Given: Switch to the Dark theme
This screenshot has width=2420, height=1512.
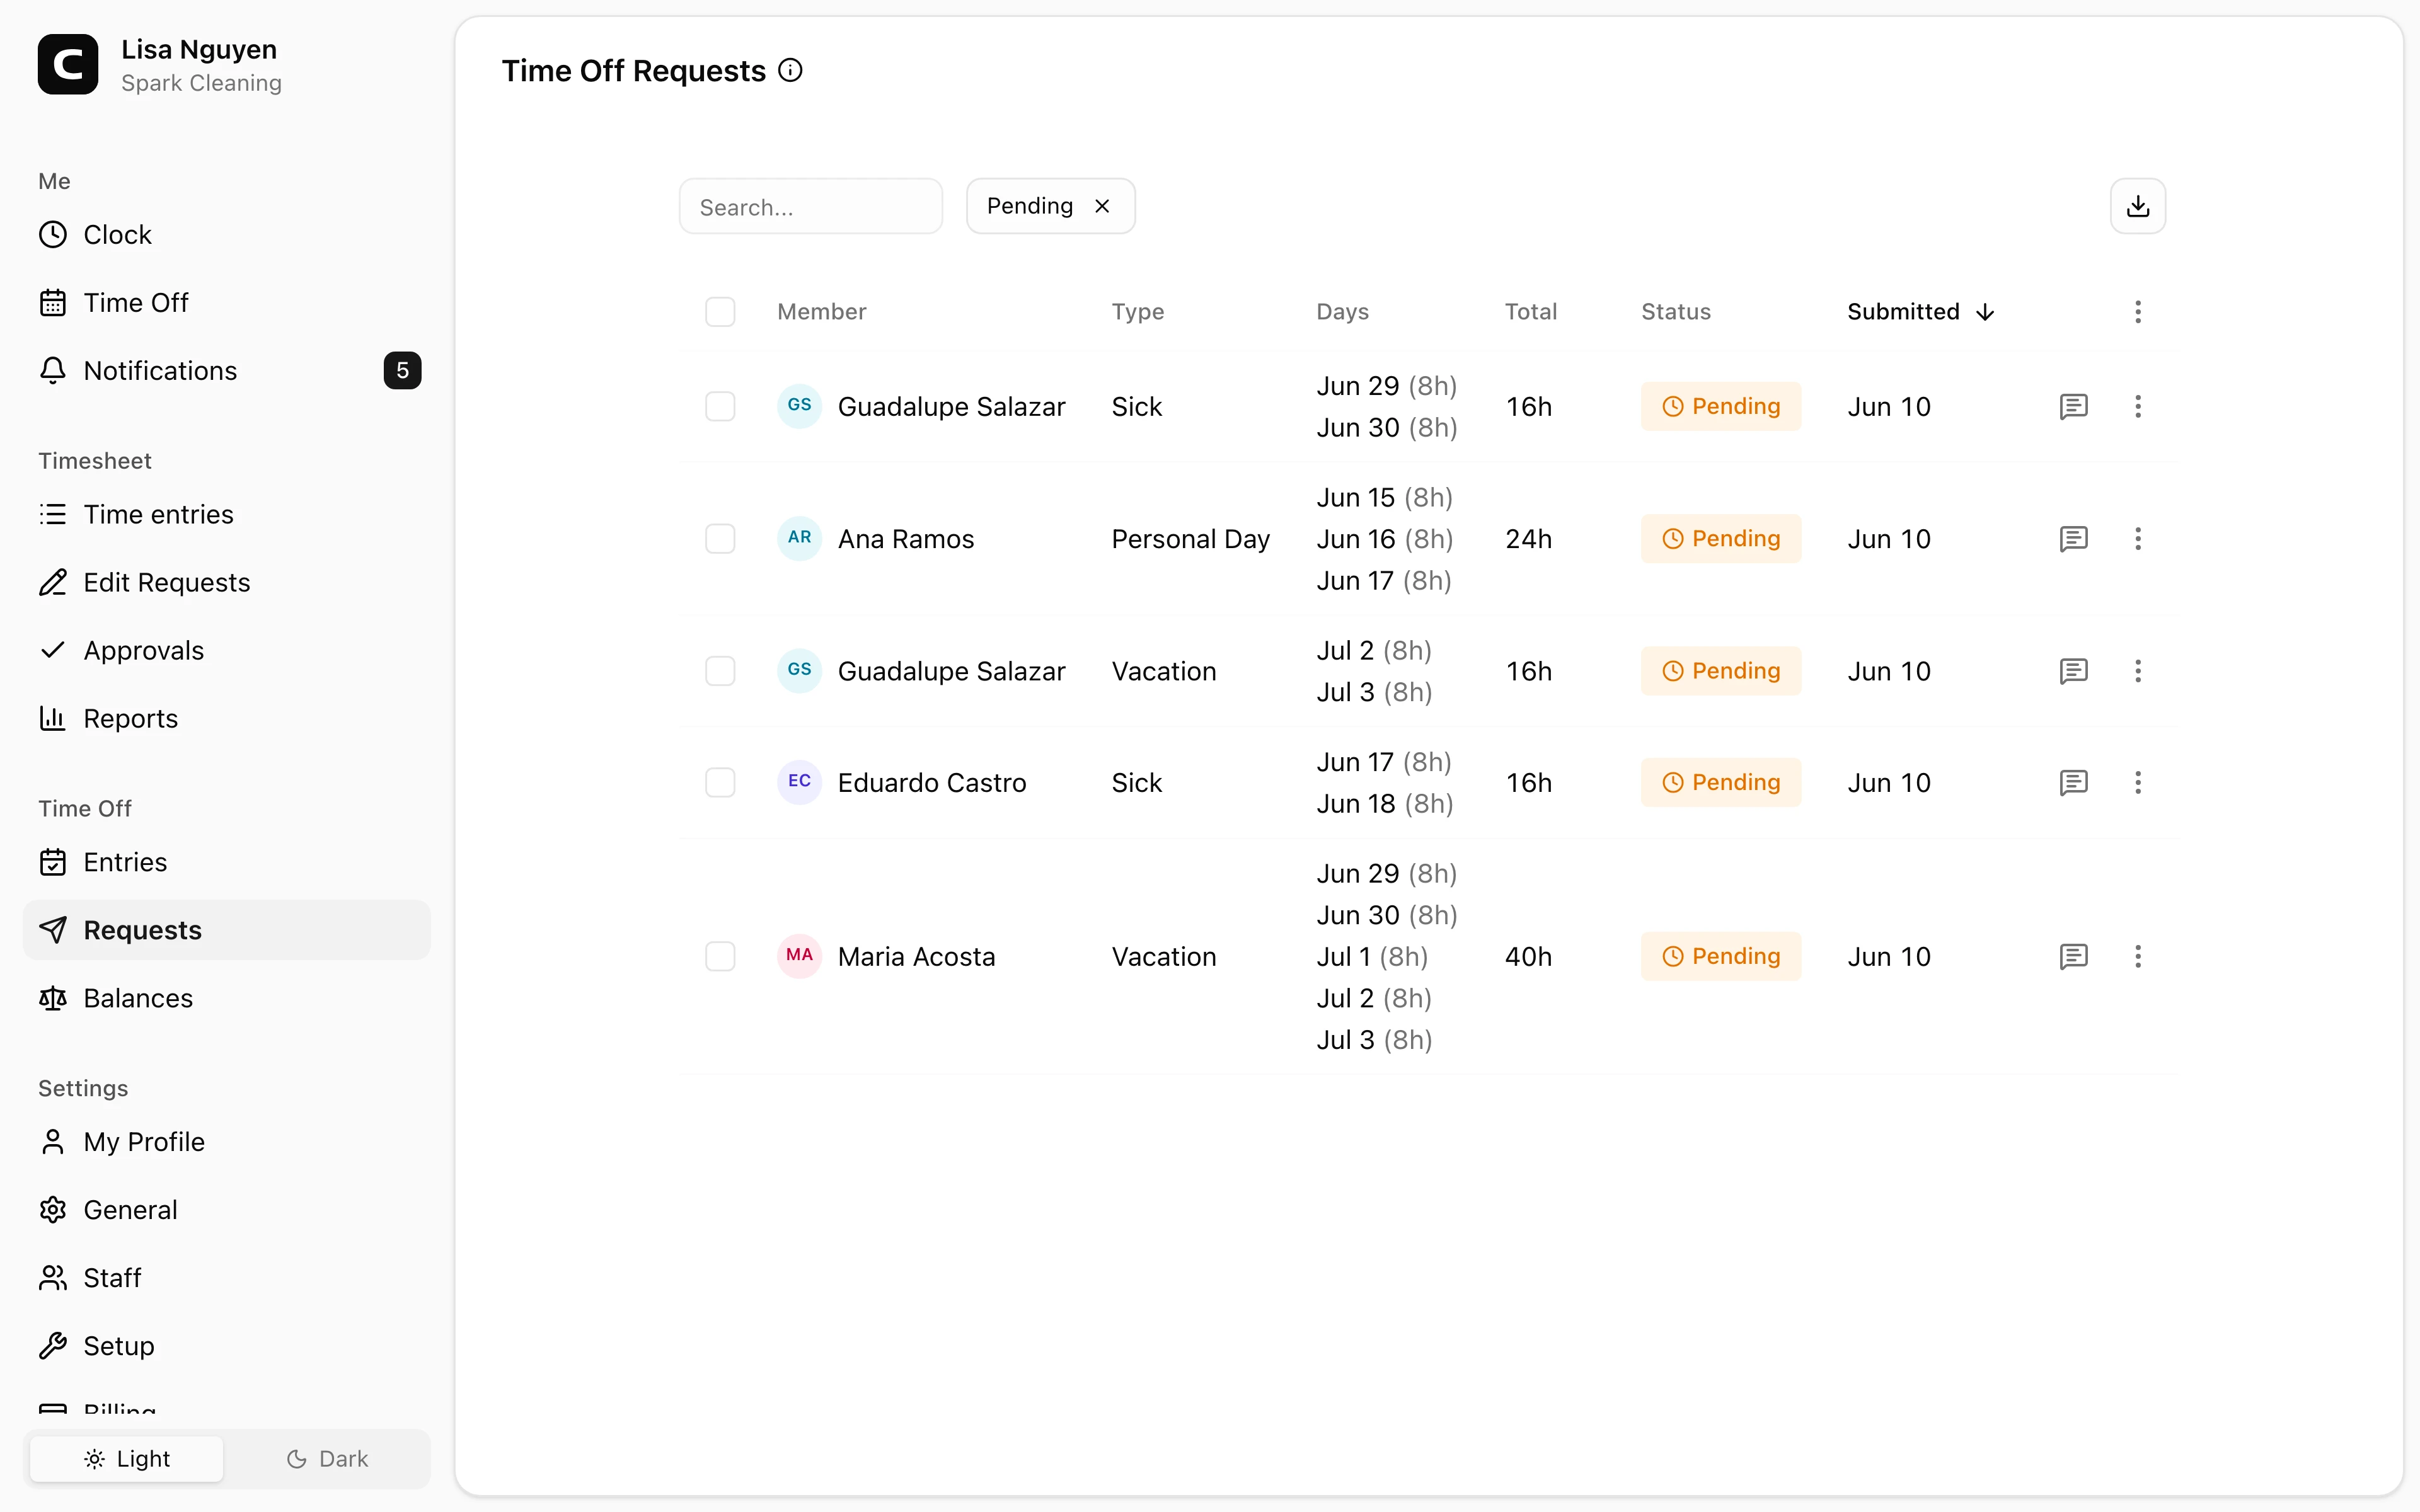Looking at the screenshot, I should pyautogui.click(x=327, y=1459).
